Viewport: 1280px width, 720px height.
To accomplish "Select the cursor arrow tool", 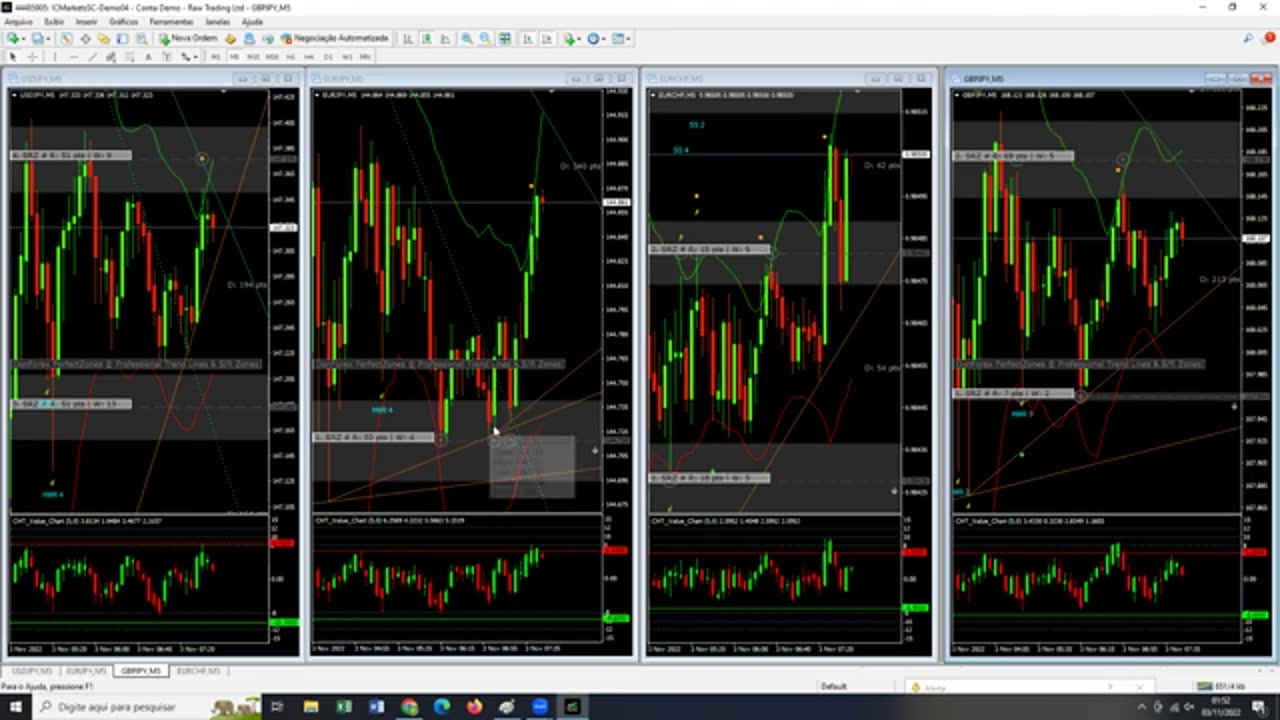I will [13, 56].
